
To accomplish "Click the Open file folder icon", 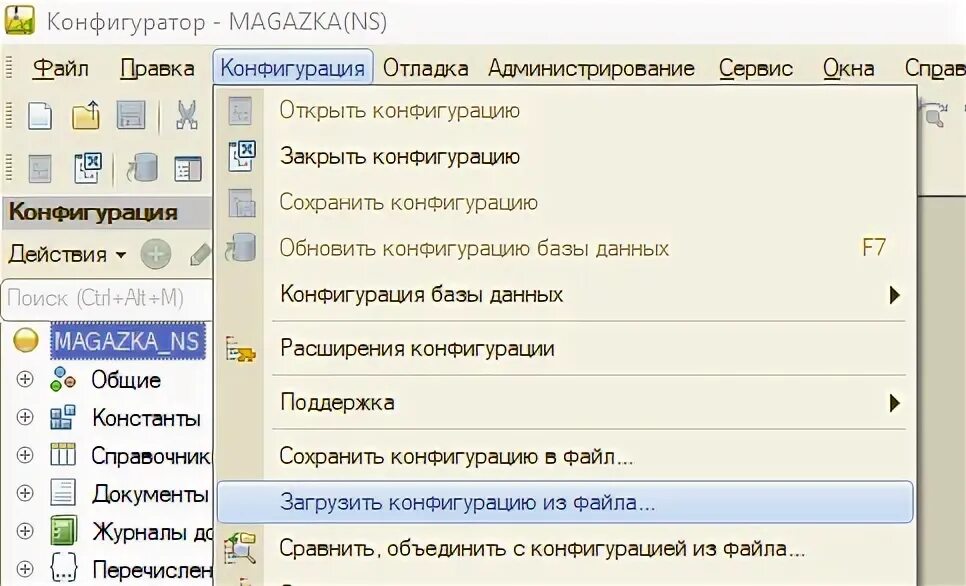I will point(86,115).
